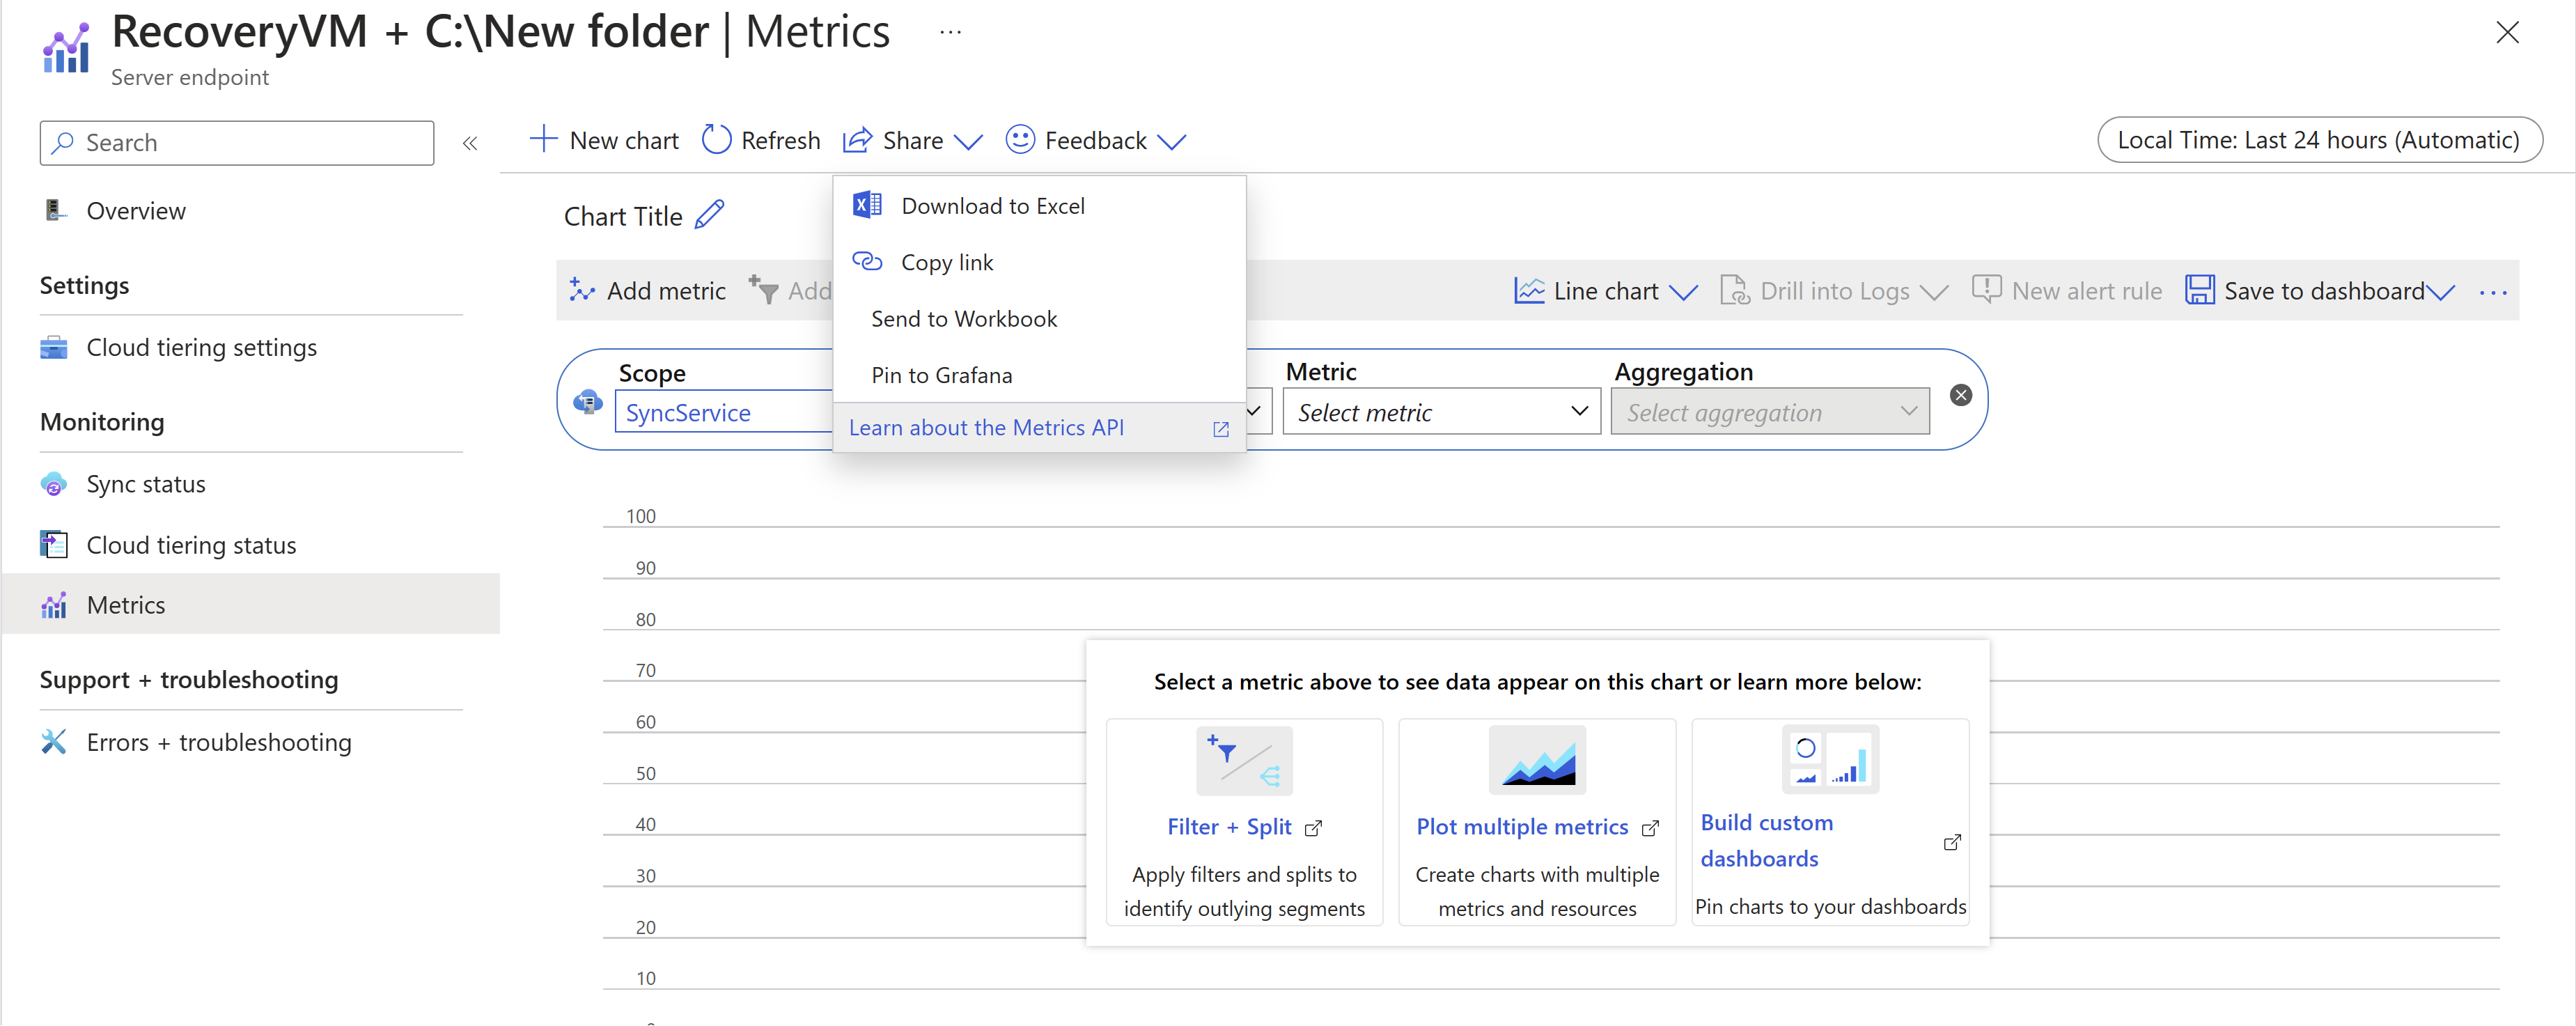Click the Save to dashboard icon
2576x1026 pixels.
point(2200,290)
